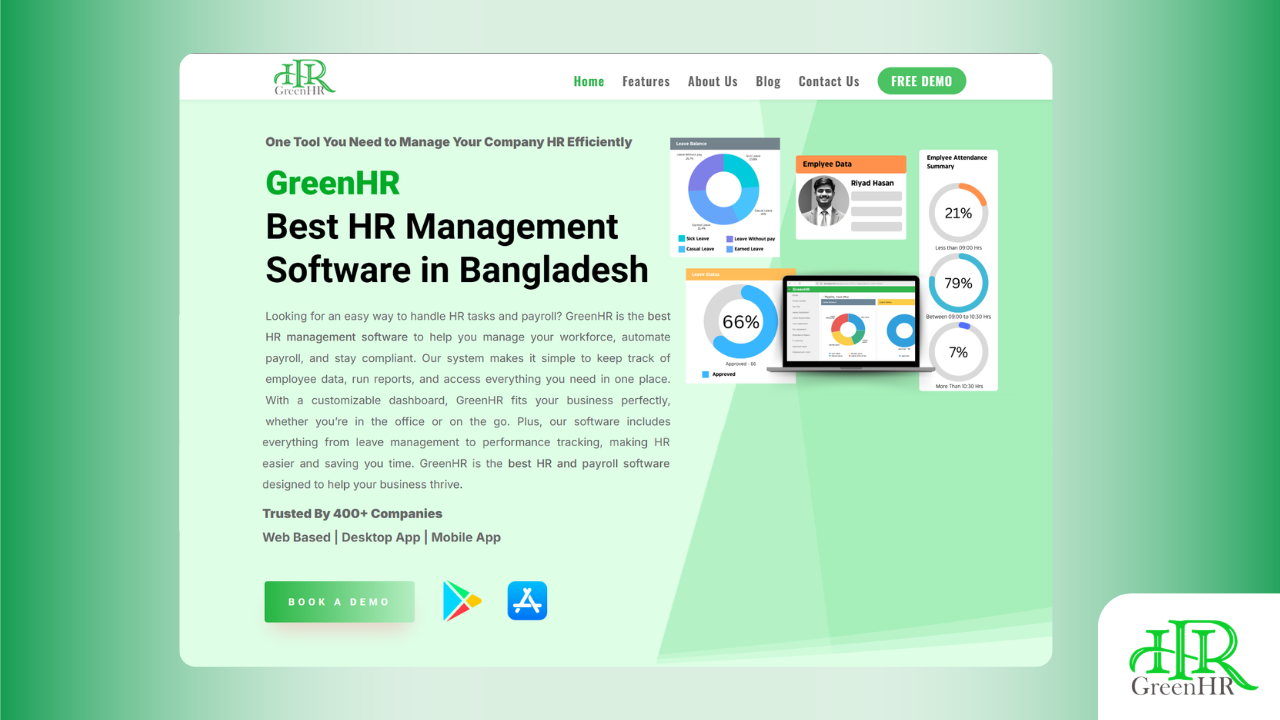Open the Features menu item
Image resolution: width=1280 pixels, height=720 pixels.
(646, 81)
